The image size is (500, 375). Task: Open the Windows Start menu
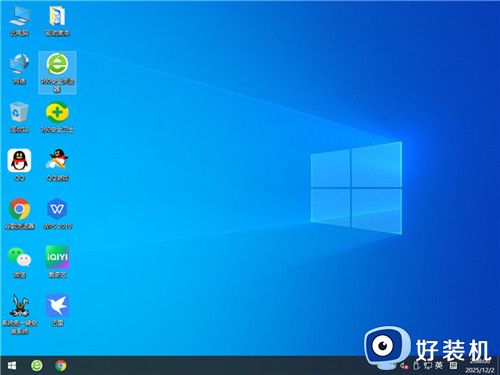(x=12, y=366)
